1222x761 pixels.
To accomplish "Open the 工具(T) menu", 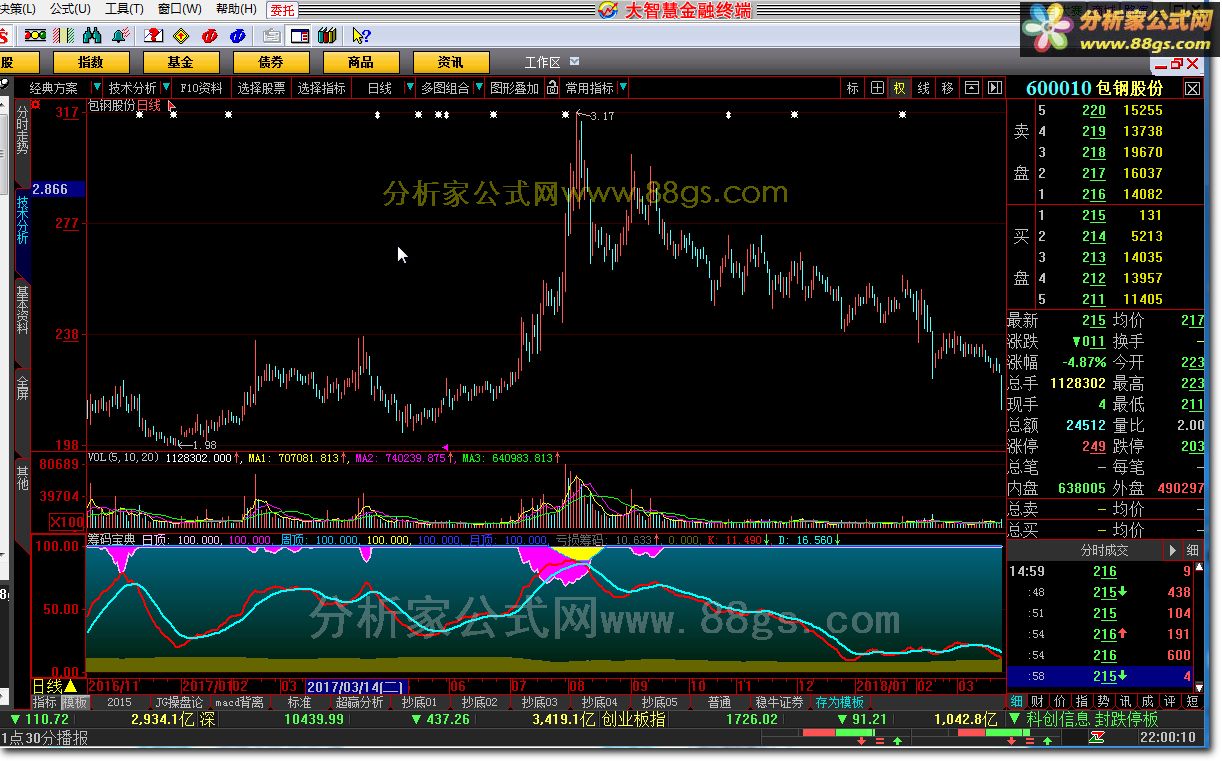I will tap(125, 9).
